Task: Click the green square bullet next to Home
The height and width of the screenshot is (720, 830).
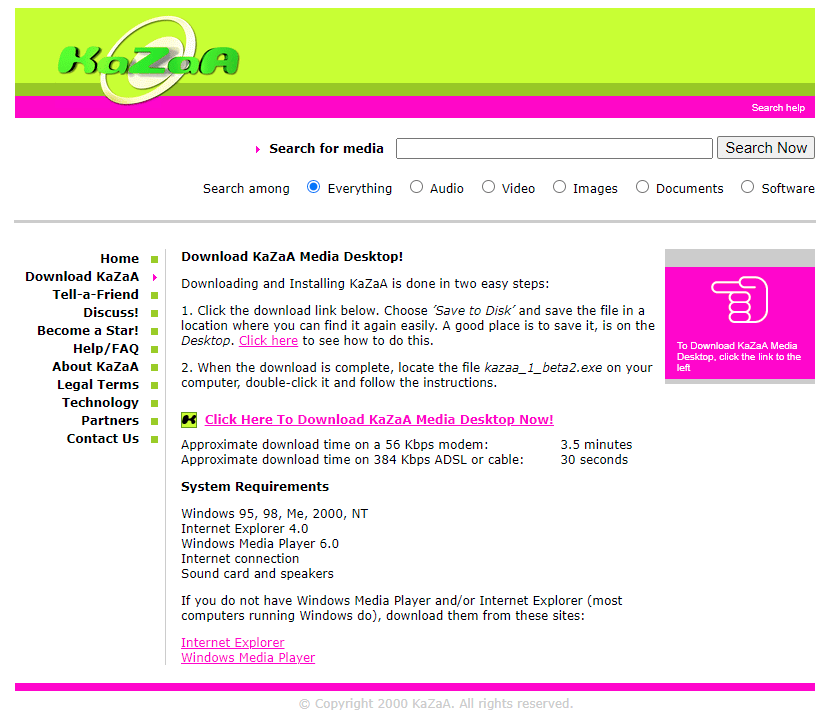Action: click(155, 259)
